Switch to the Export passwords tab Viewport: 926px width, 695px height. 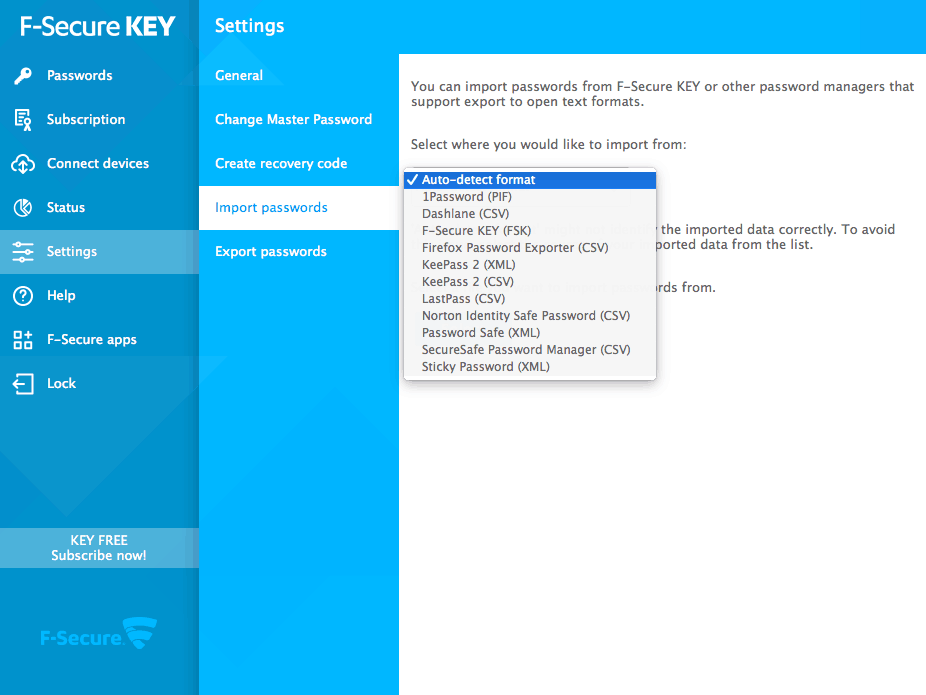(x=271, y=251)
